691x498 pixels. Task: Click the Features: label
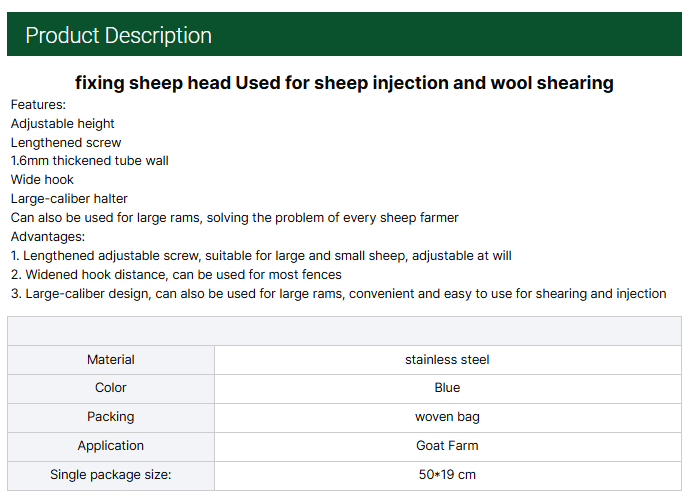point(38,105)
